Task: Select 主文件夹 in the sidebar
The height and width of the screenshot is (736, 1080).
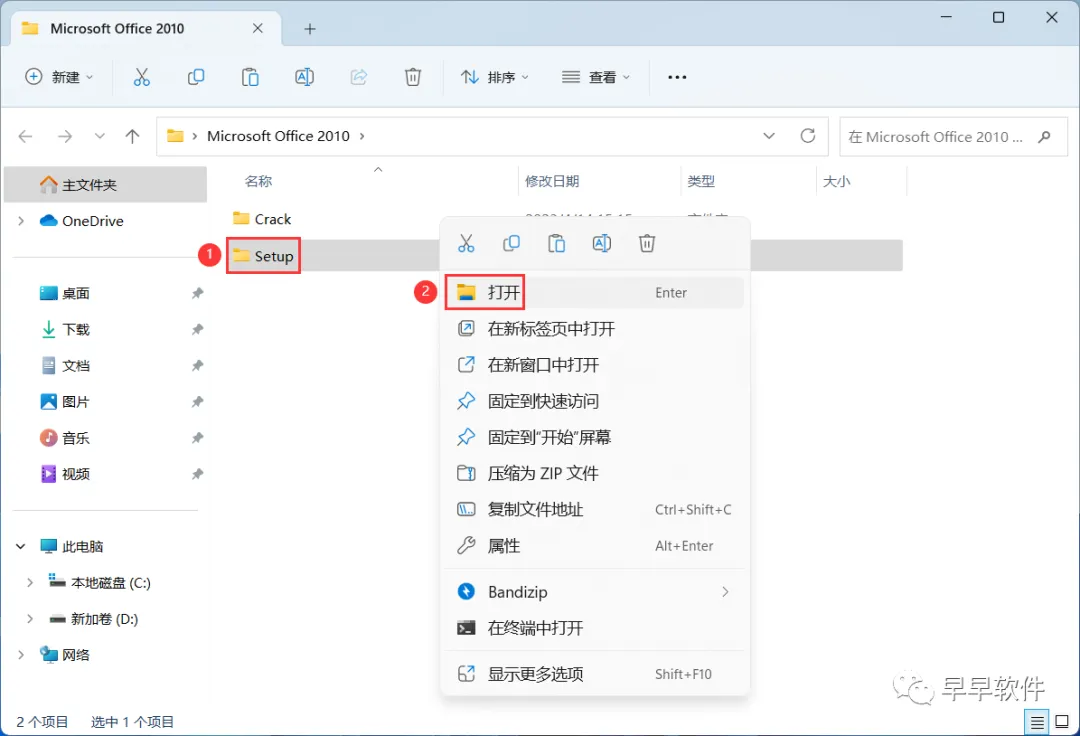Action: click(x=105, y=185)
